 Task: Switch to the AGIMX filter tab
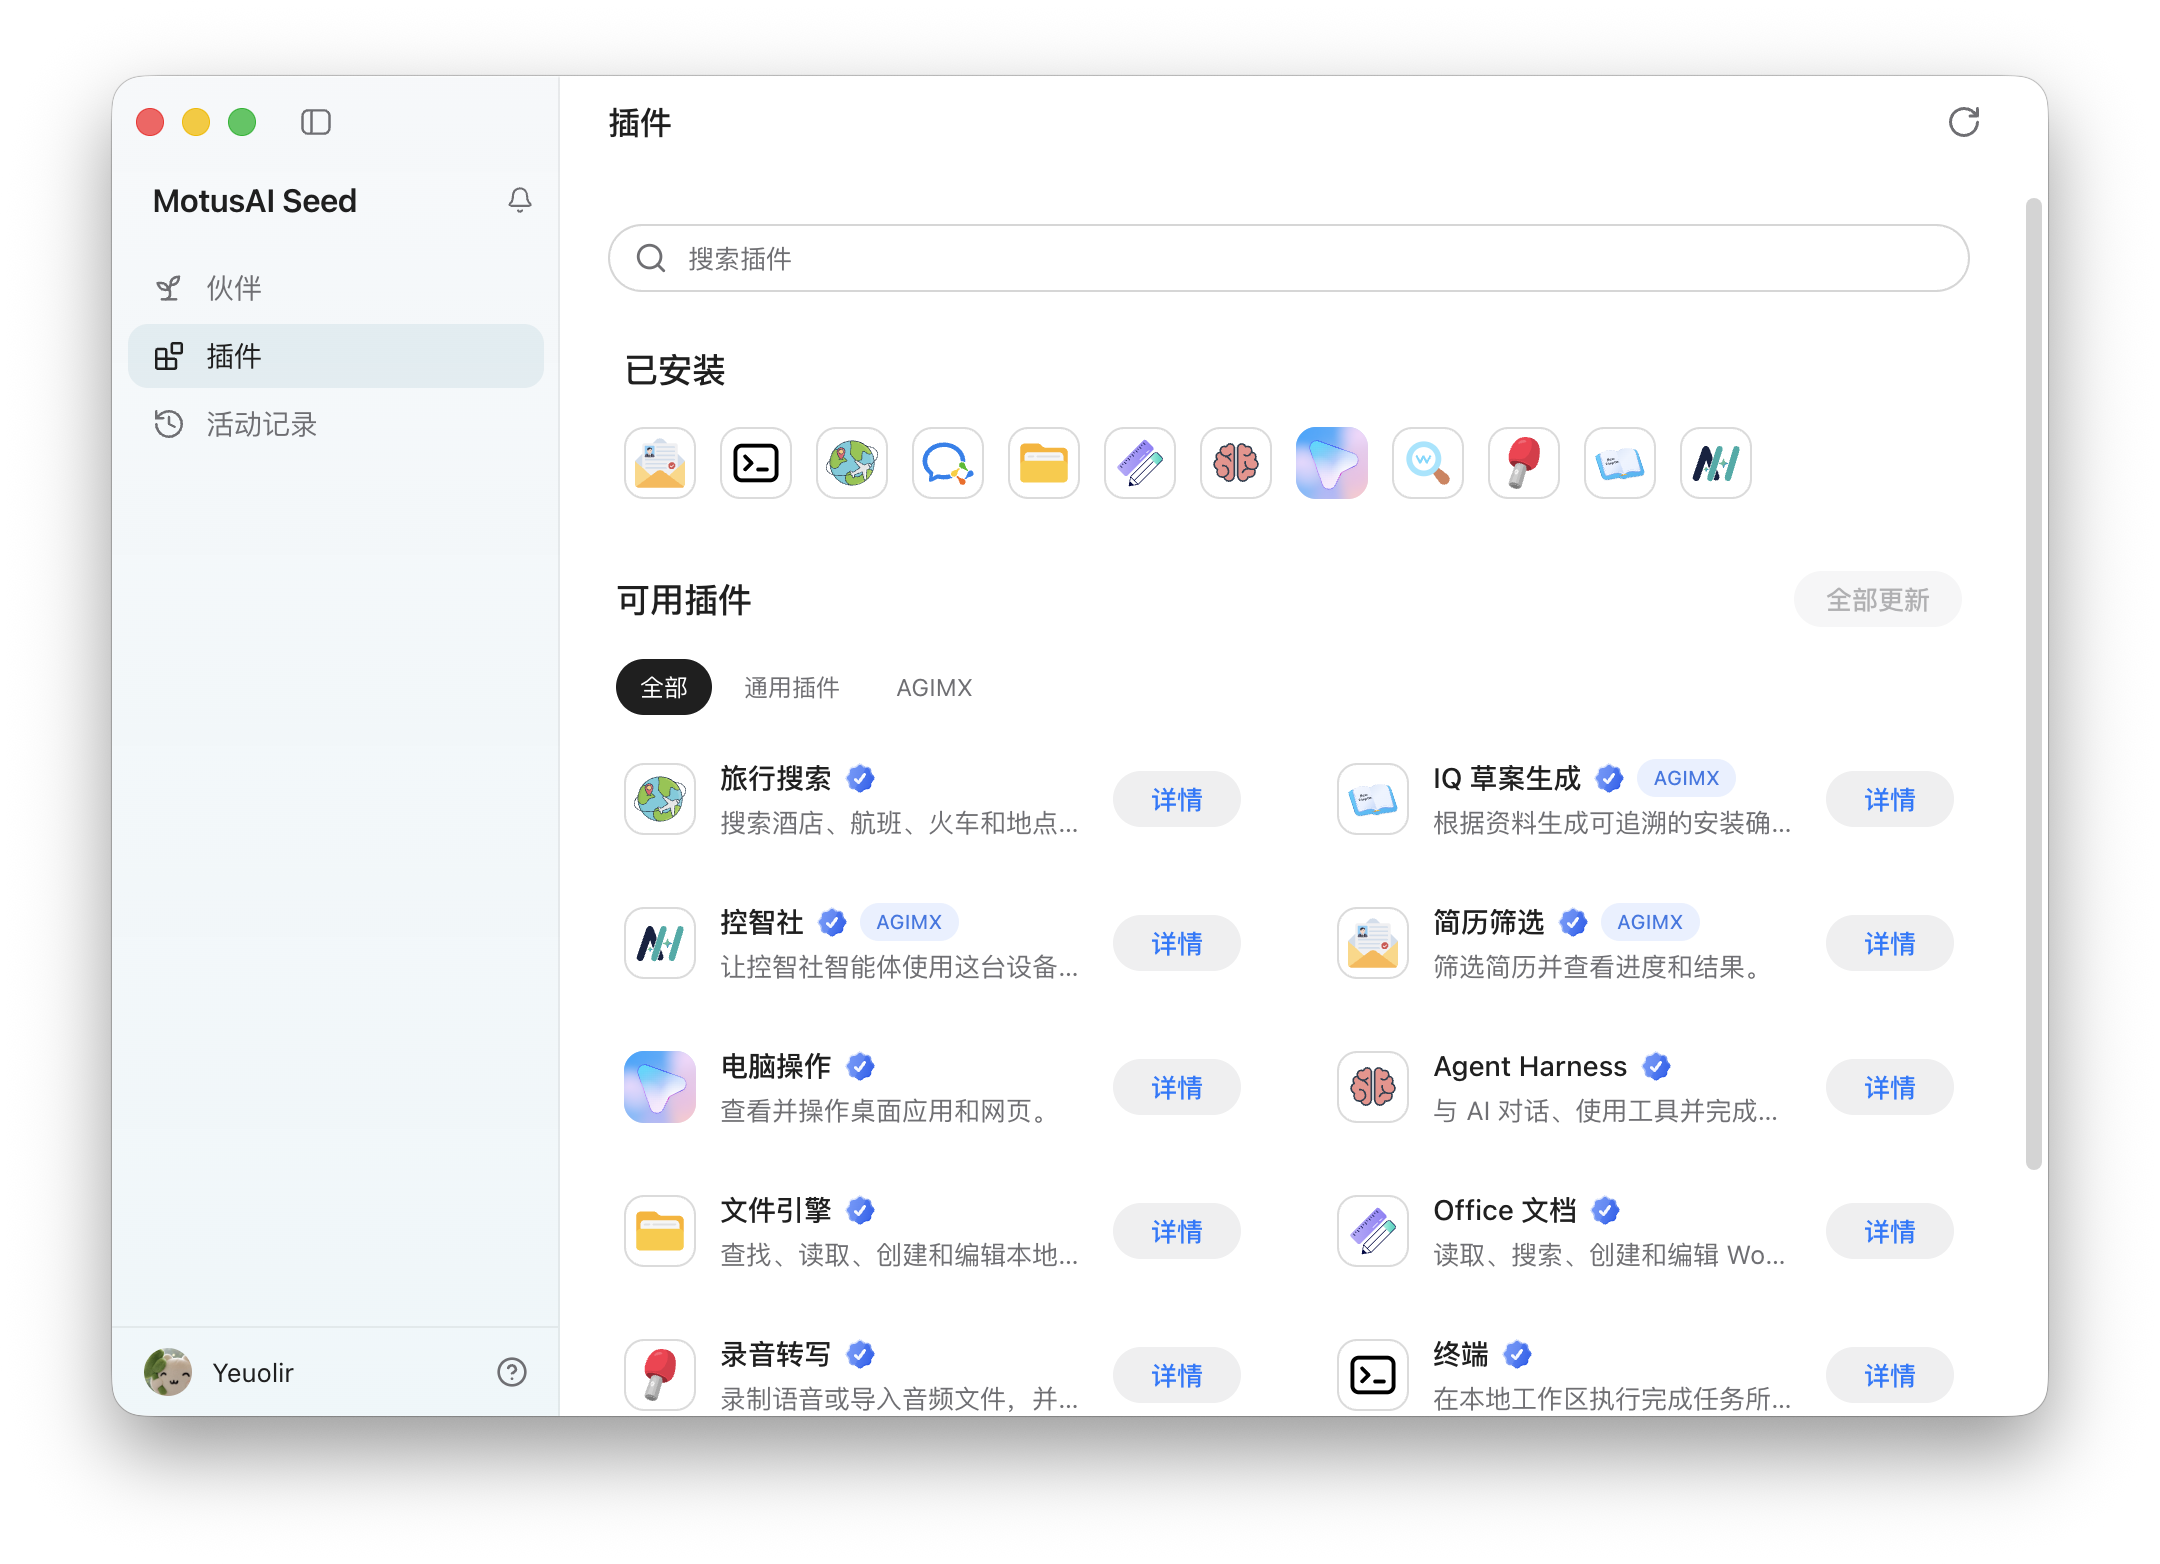(x=934, y=687)
